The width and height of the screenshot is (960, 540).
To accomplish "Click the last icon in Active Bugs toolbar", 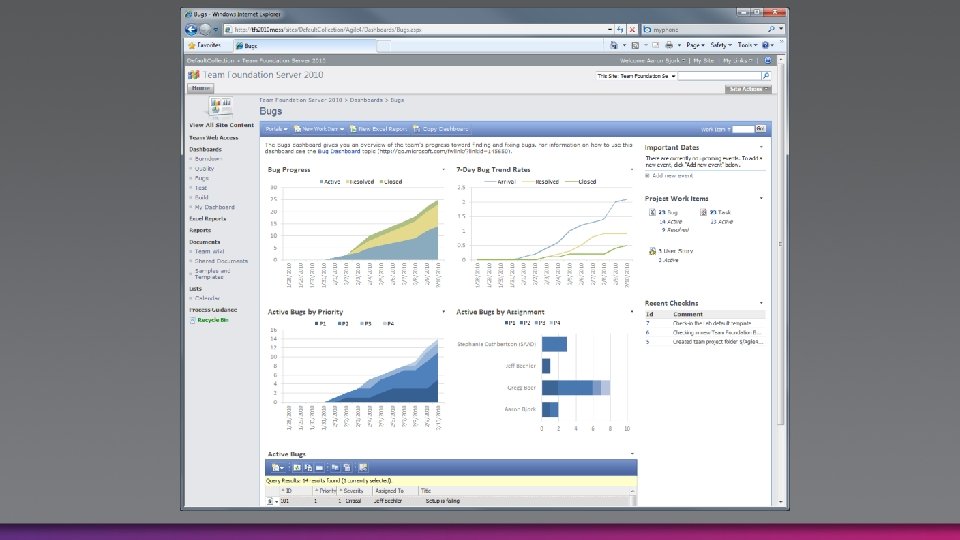I will (363, 468).
